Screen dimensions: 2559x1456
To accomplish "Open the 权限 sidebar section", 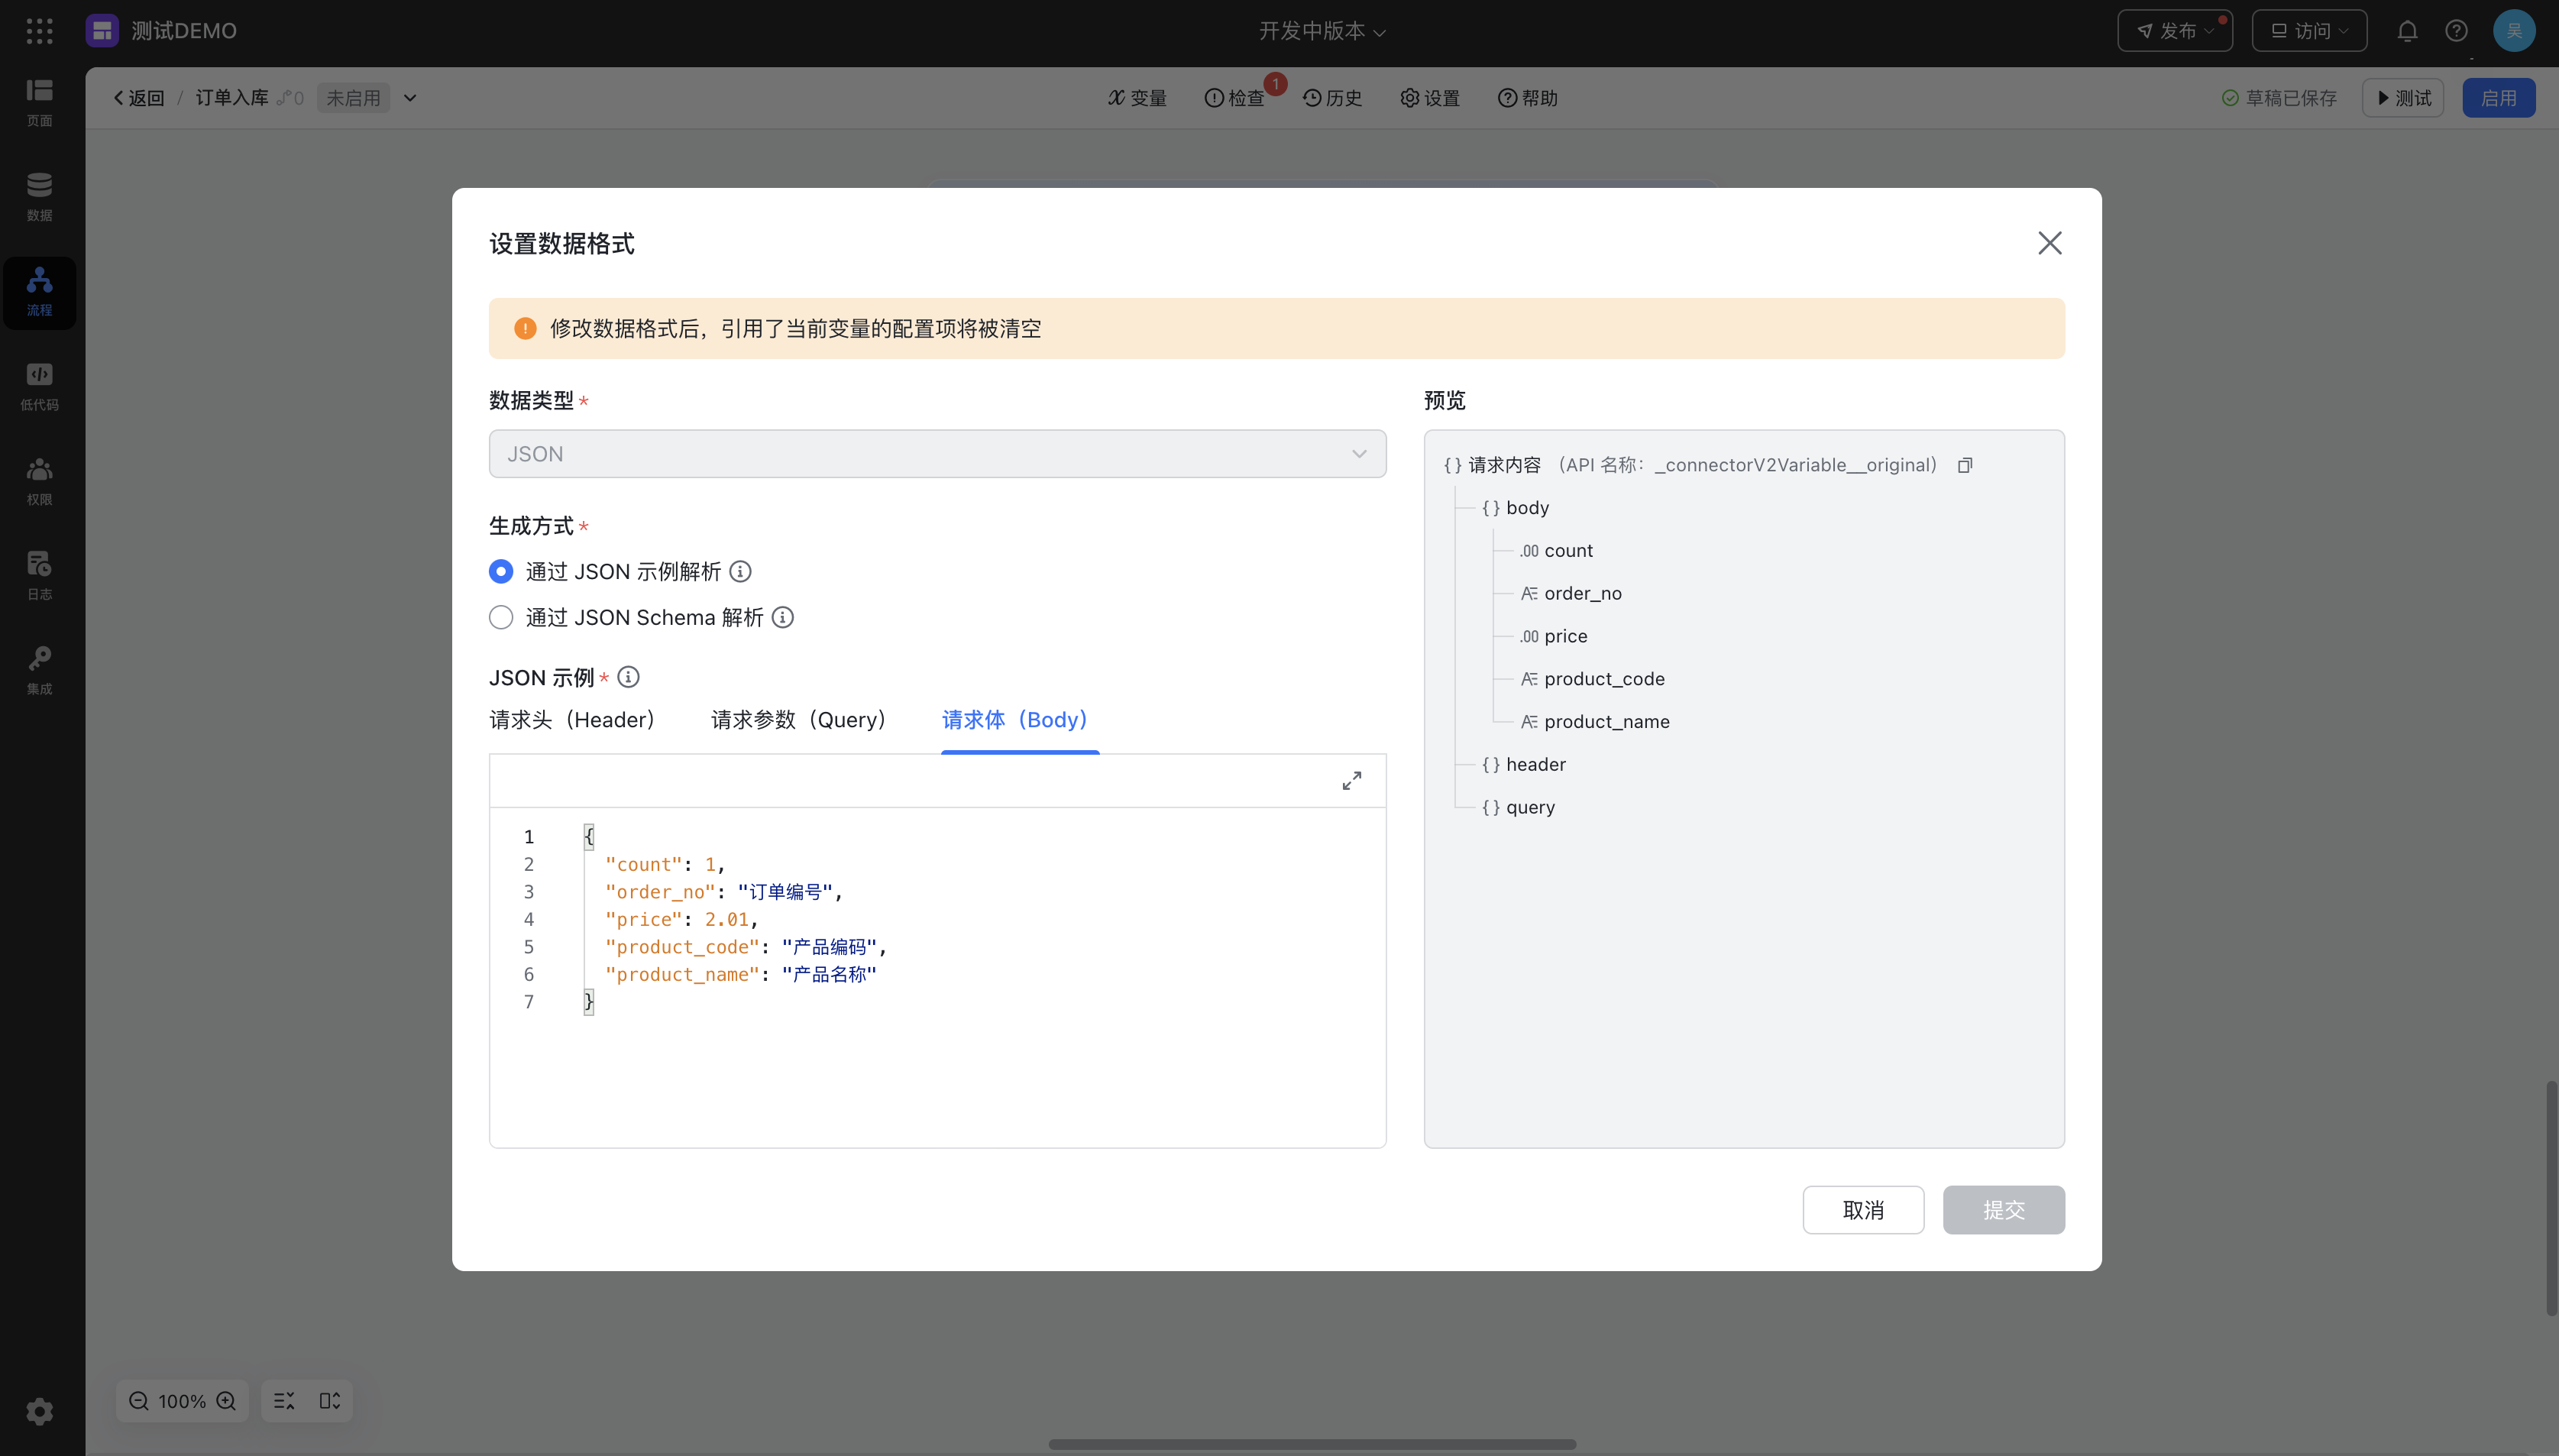I will [x=39, y=482].
